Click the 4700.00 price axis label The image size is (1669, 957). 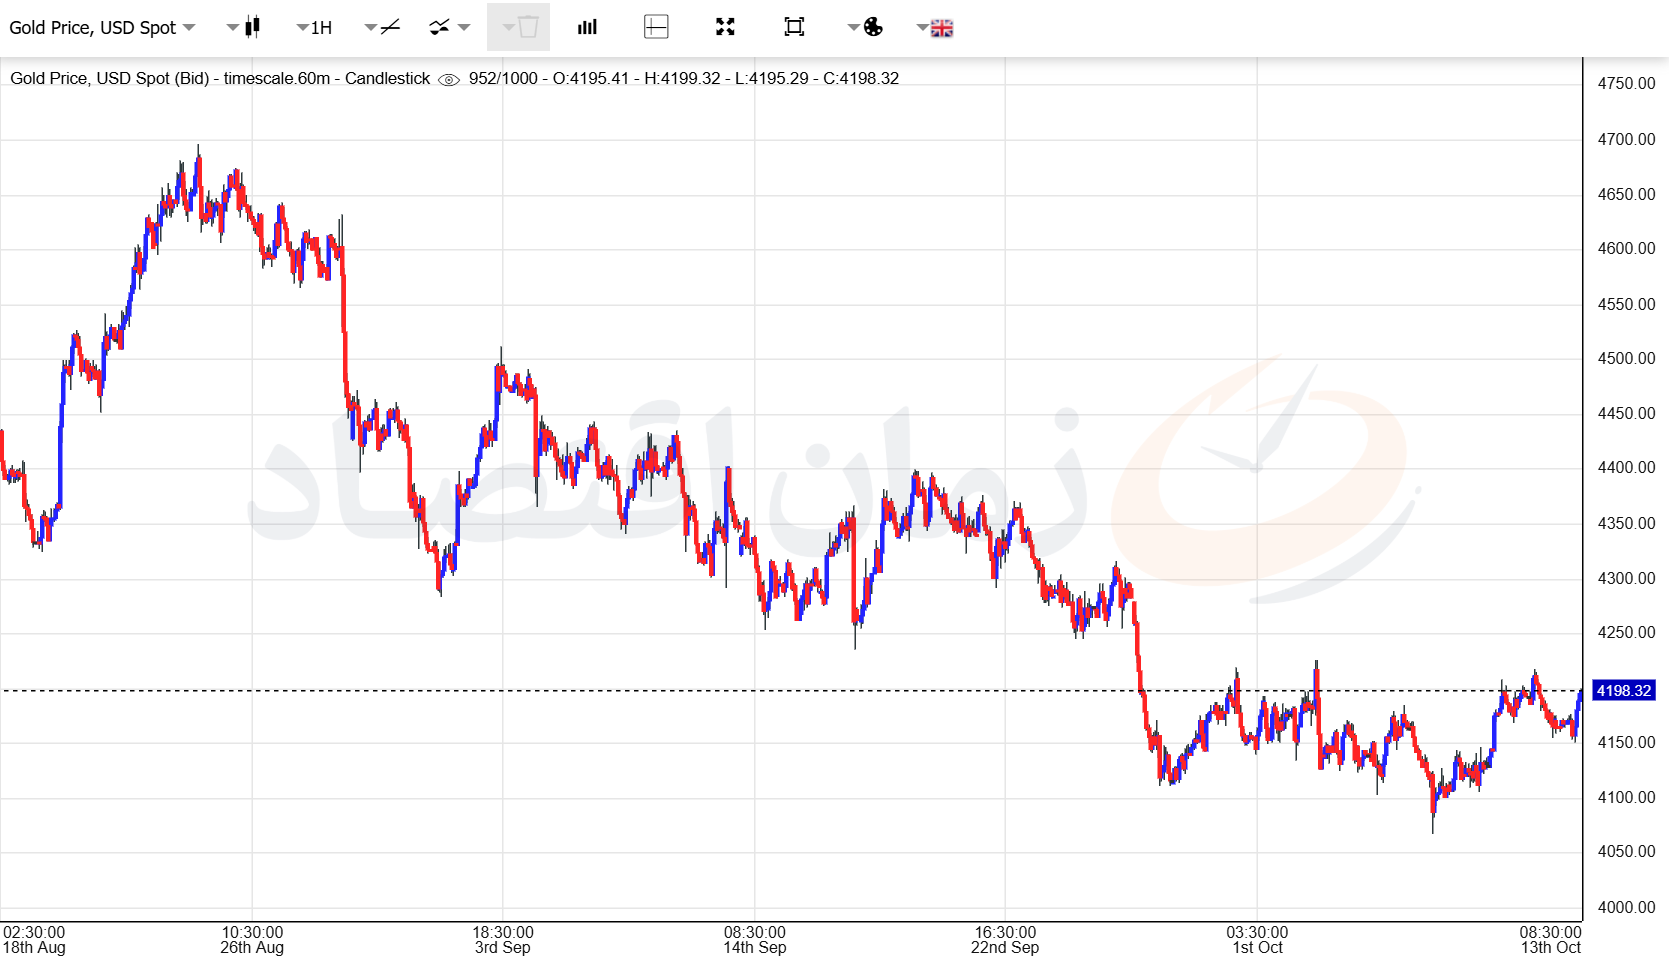tap(1626, 140)
